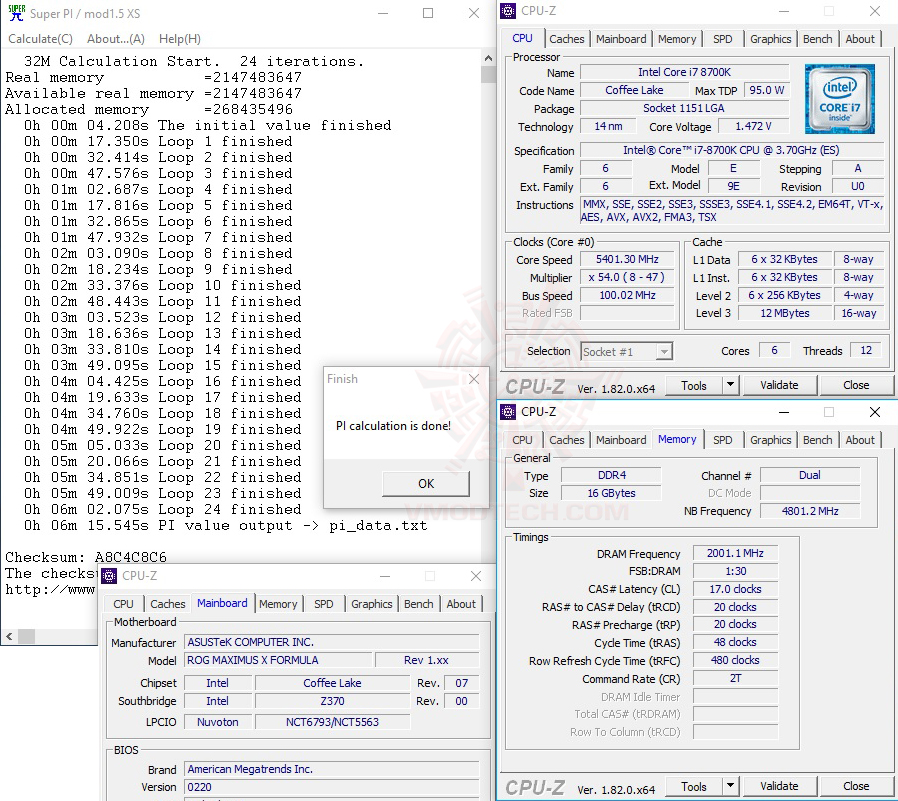Screen dimensions: 898x801
Task: Select the Graphics tab in the Memory window
Action: 770,440
